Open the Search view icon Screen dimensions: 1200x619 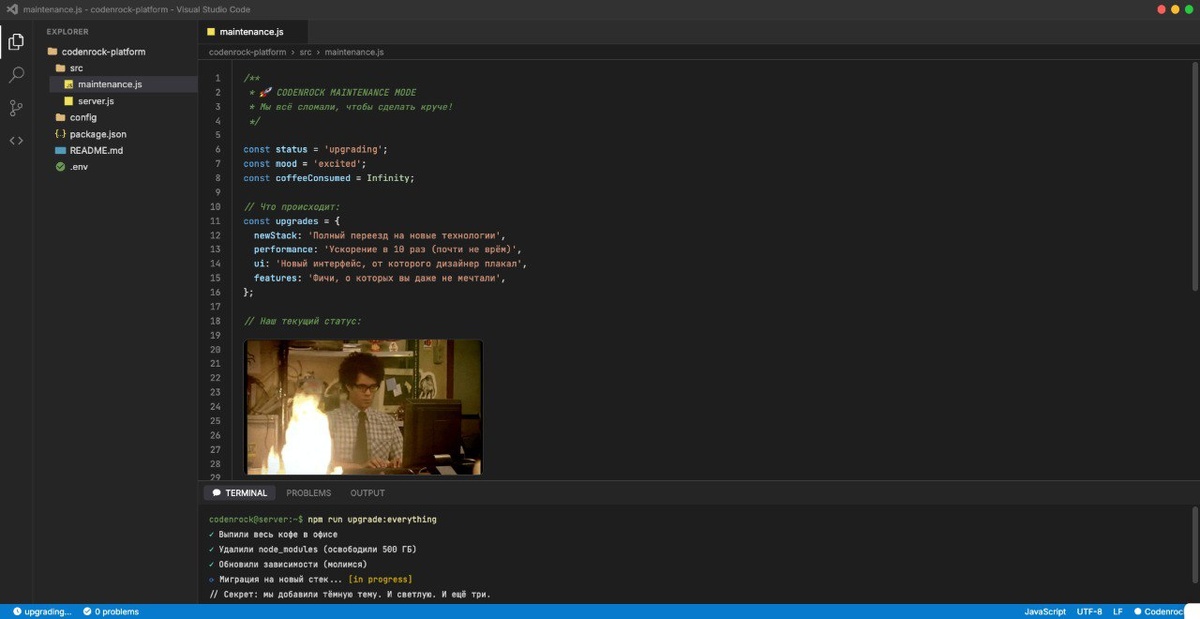pos(16,75)
